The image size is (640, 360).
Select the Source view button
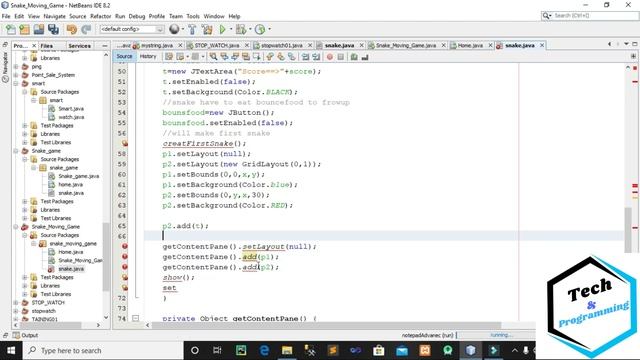pyautogui.click(x=124, y=56)
